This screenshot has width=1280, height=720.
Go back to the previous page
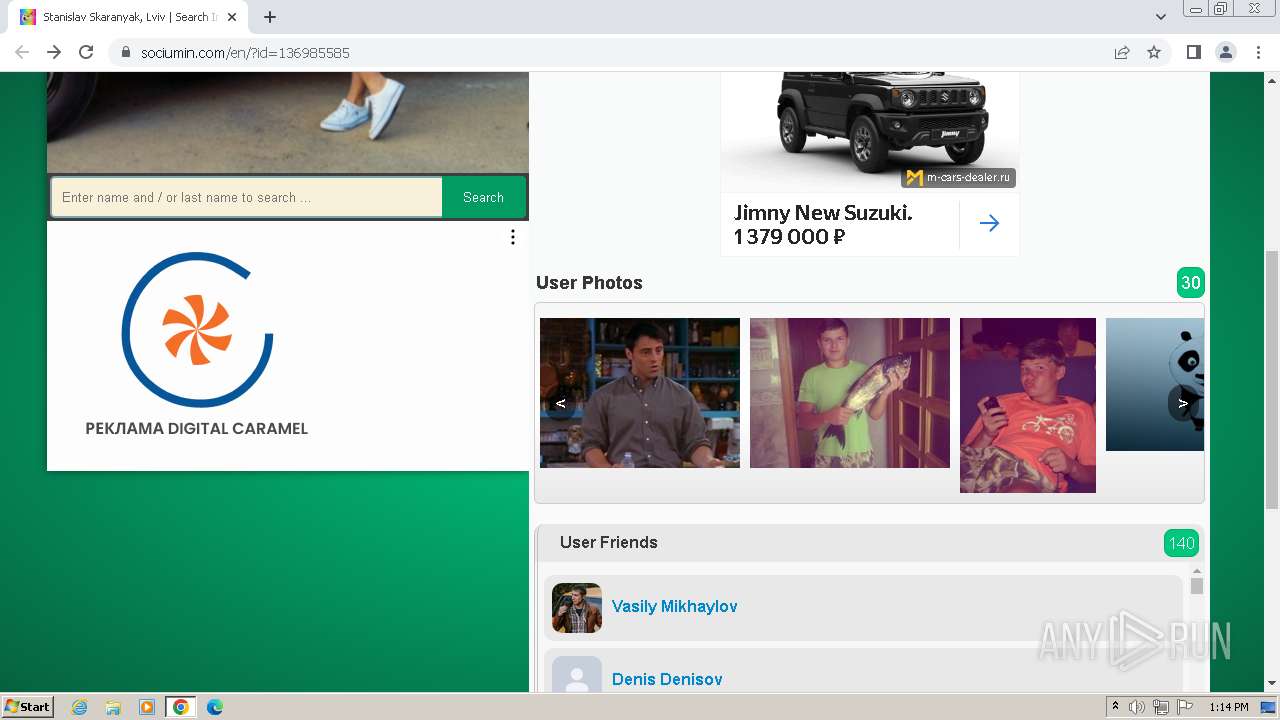22,52
